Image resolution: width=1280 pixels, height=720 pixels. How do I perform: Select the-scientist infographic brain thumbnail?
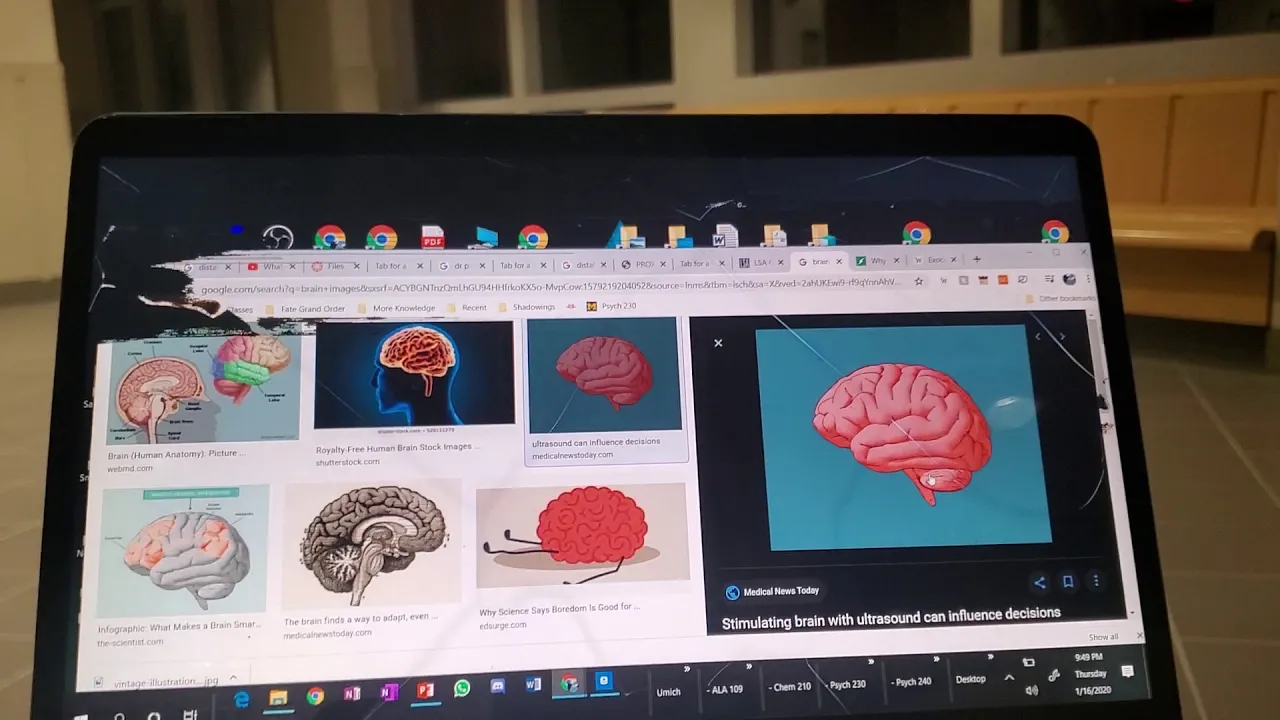click(183, 550)
